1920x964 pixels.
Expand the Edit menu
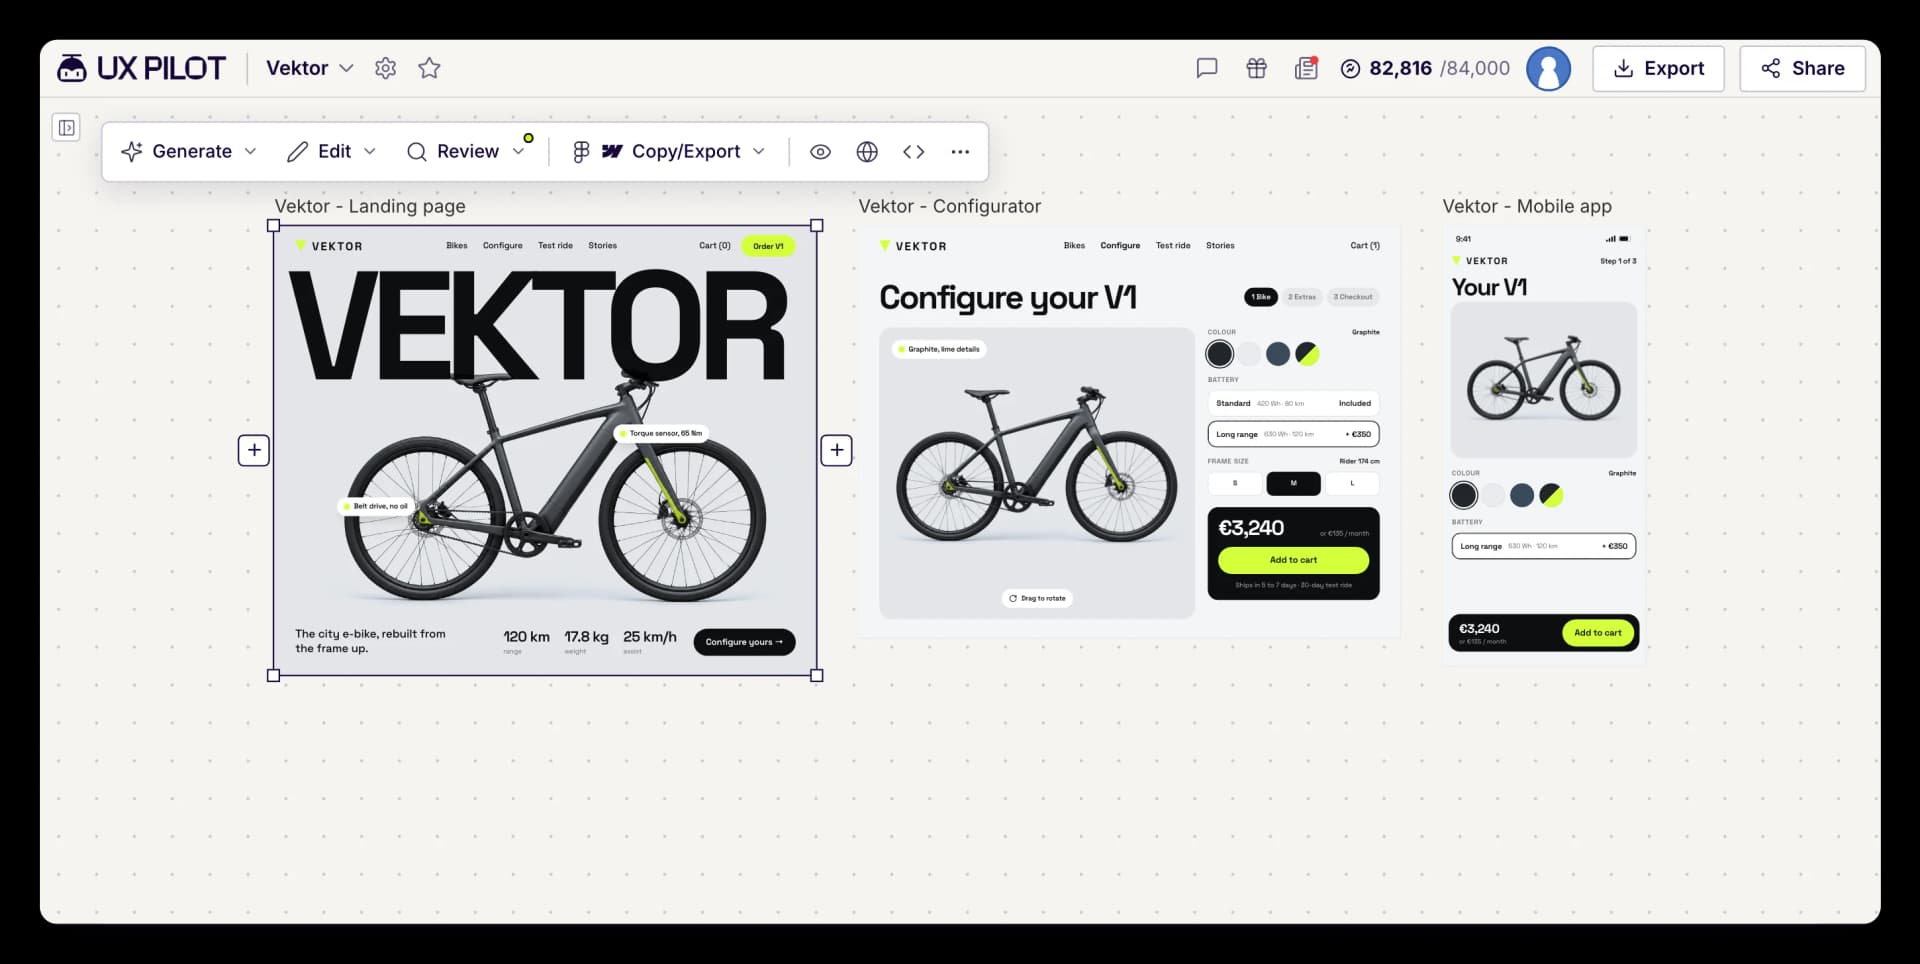point(332,151)
